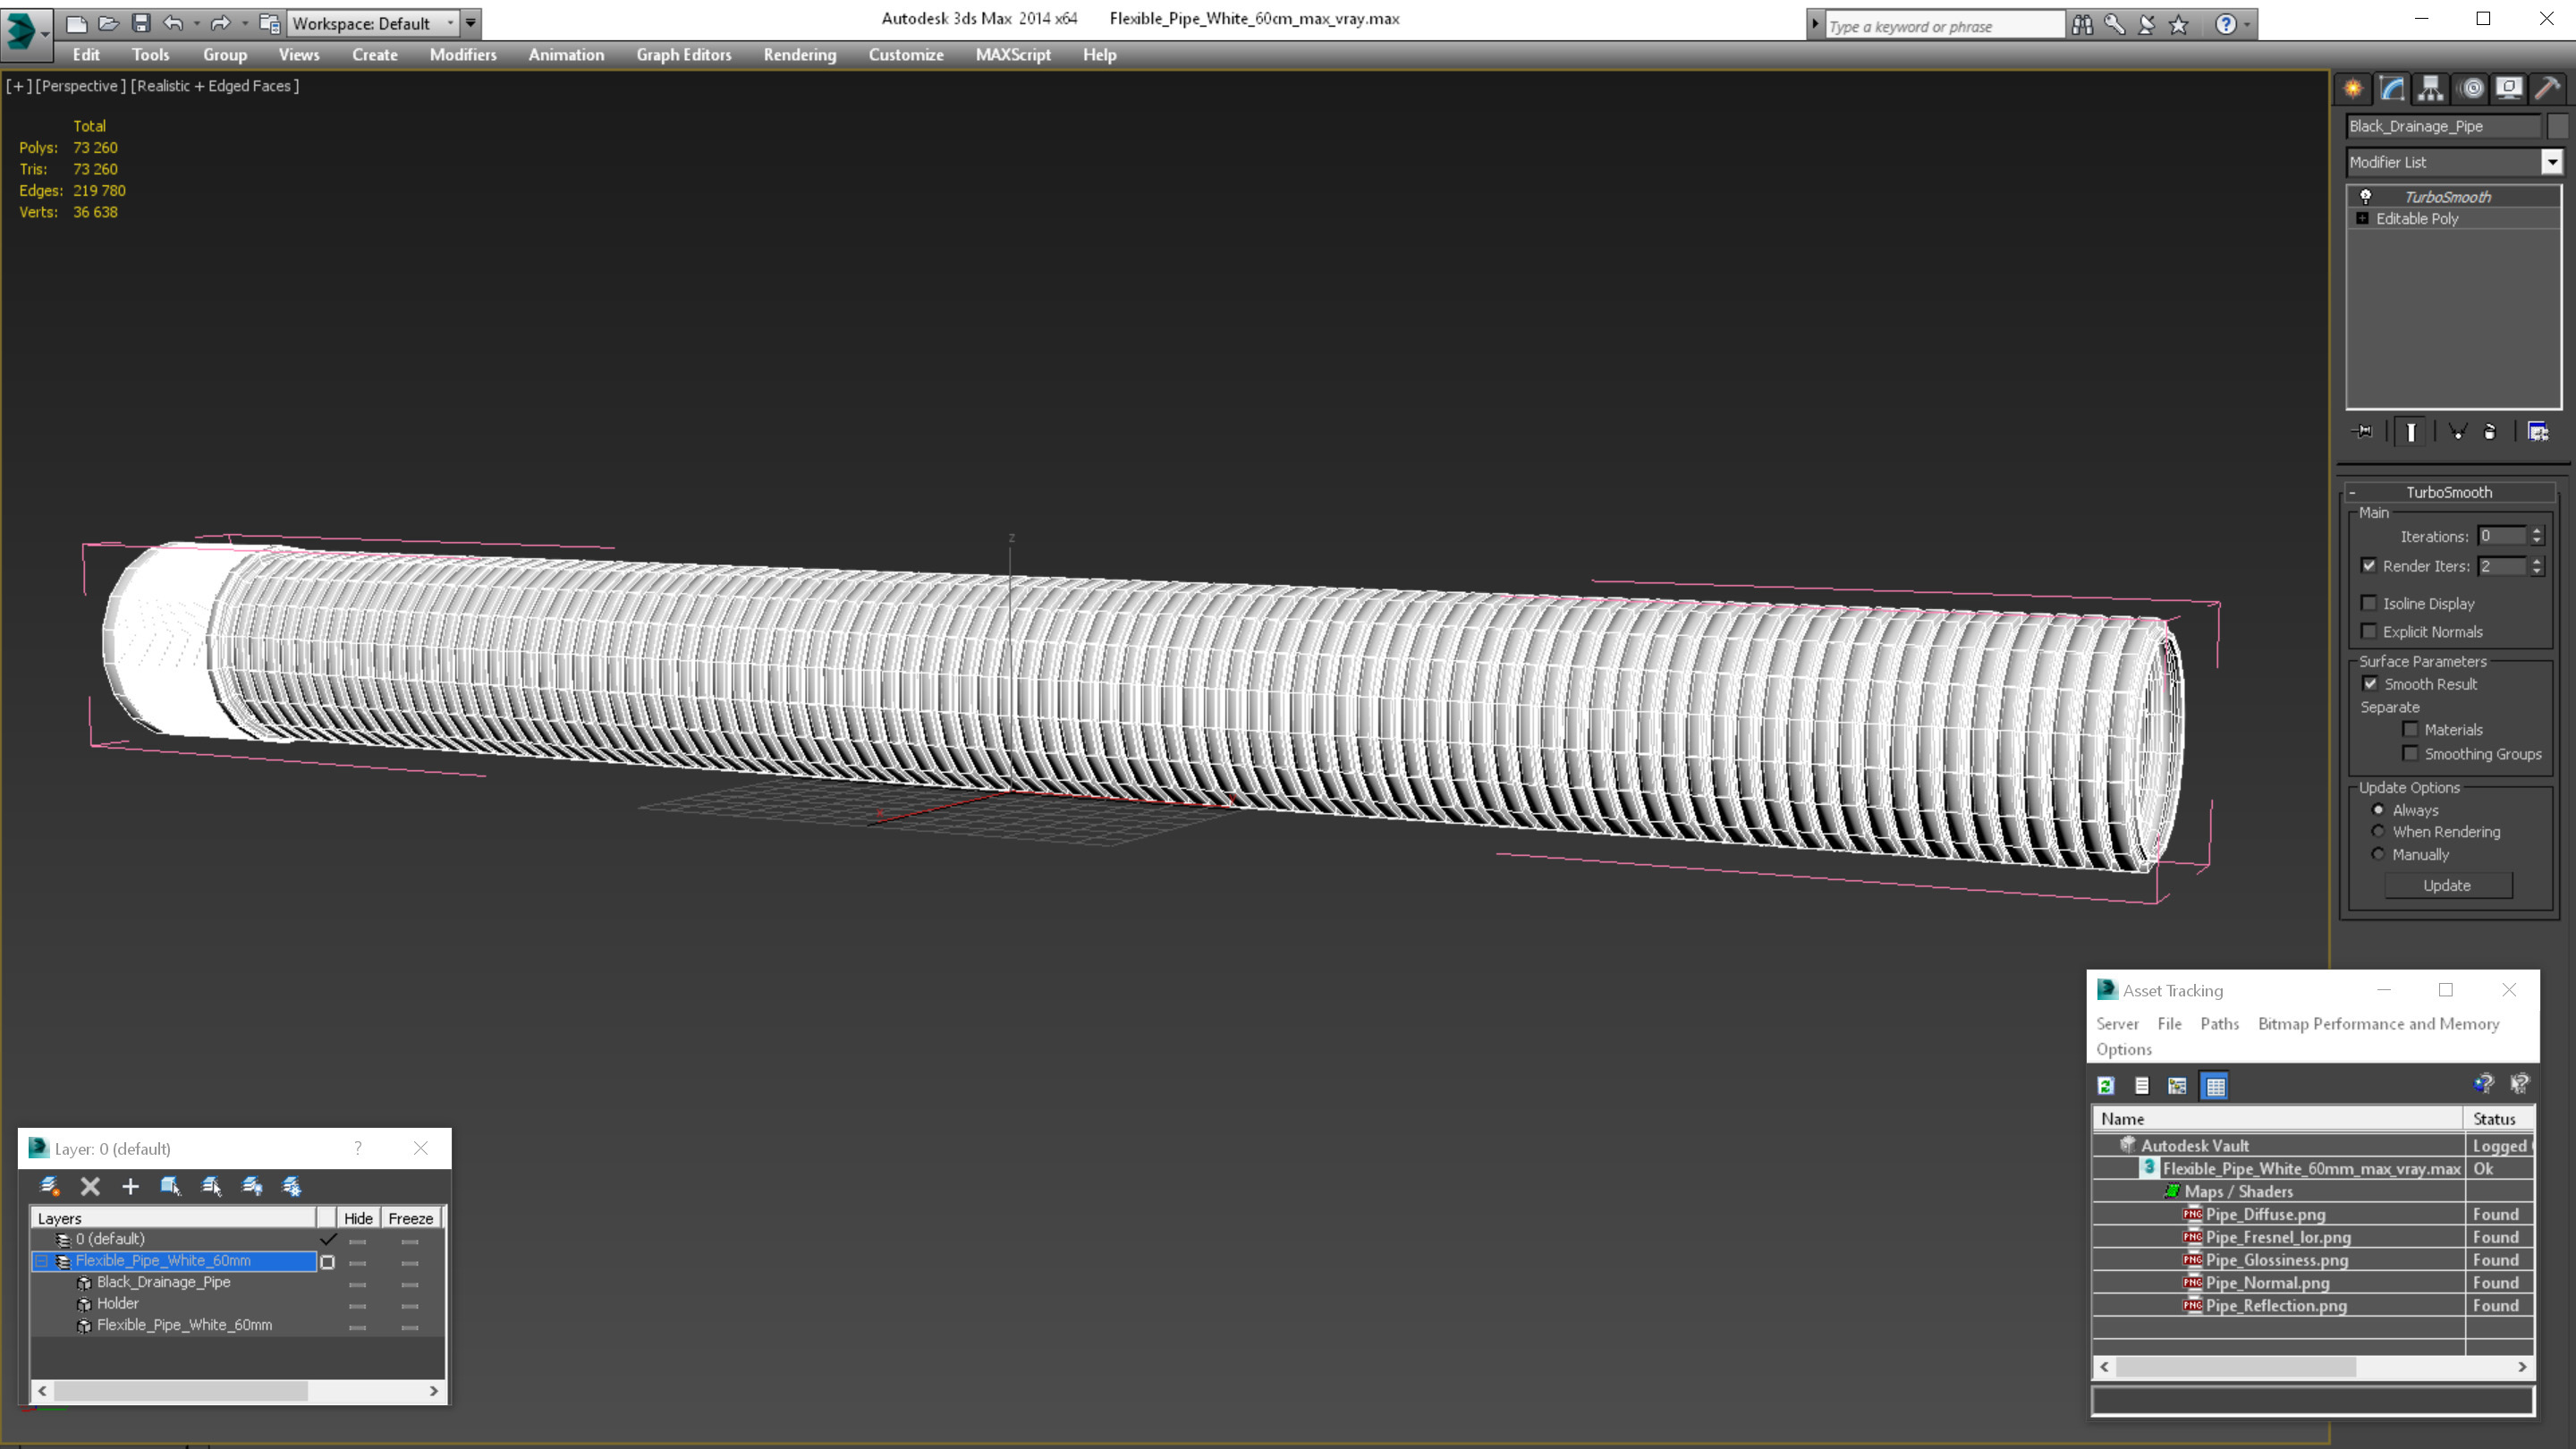Refresh the Asset Tracking list
2576x1449 pixels.
pos(2105,1086)
